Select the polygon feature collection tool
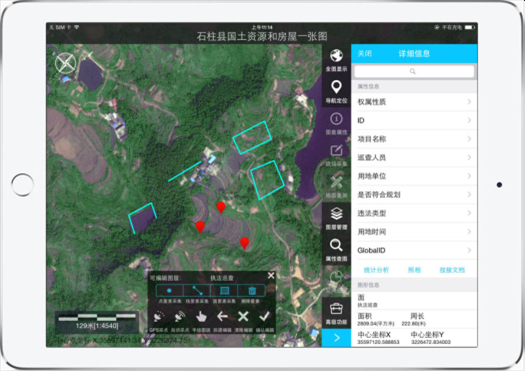The image size is (525, 371). 224,290
